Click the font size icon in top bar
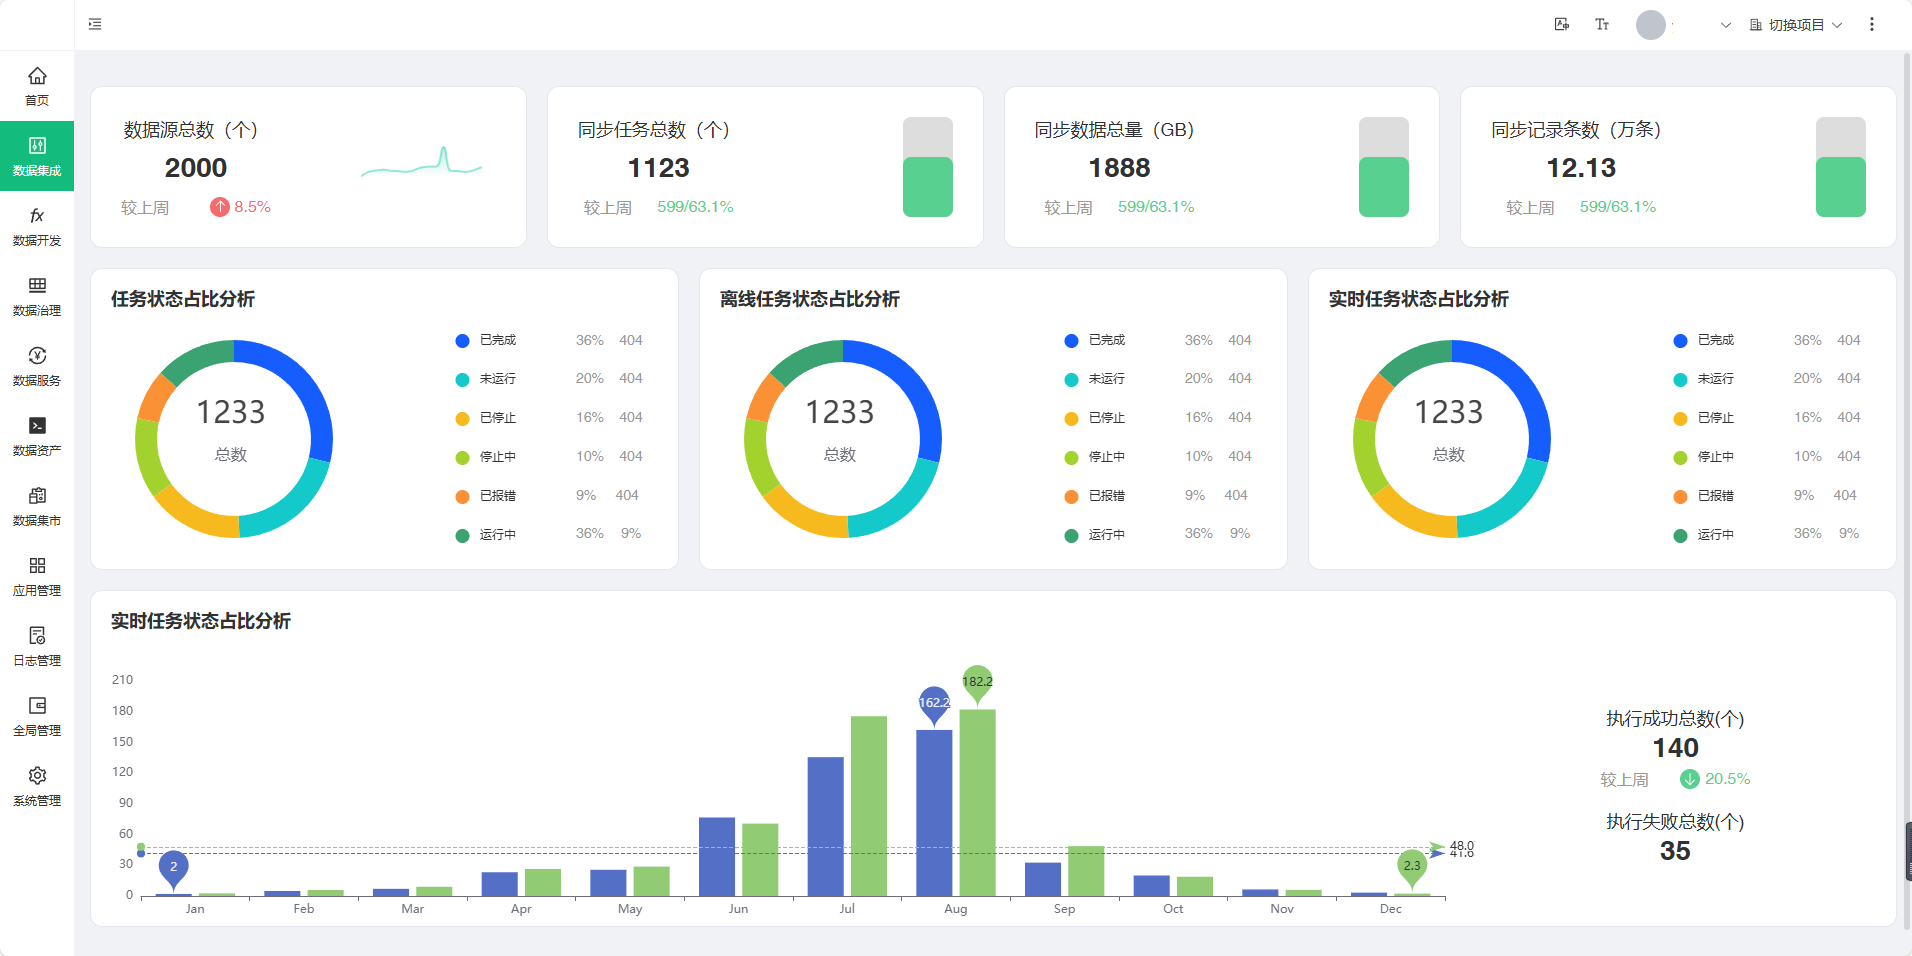Screen dimensions: 1912x956 1602,25
